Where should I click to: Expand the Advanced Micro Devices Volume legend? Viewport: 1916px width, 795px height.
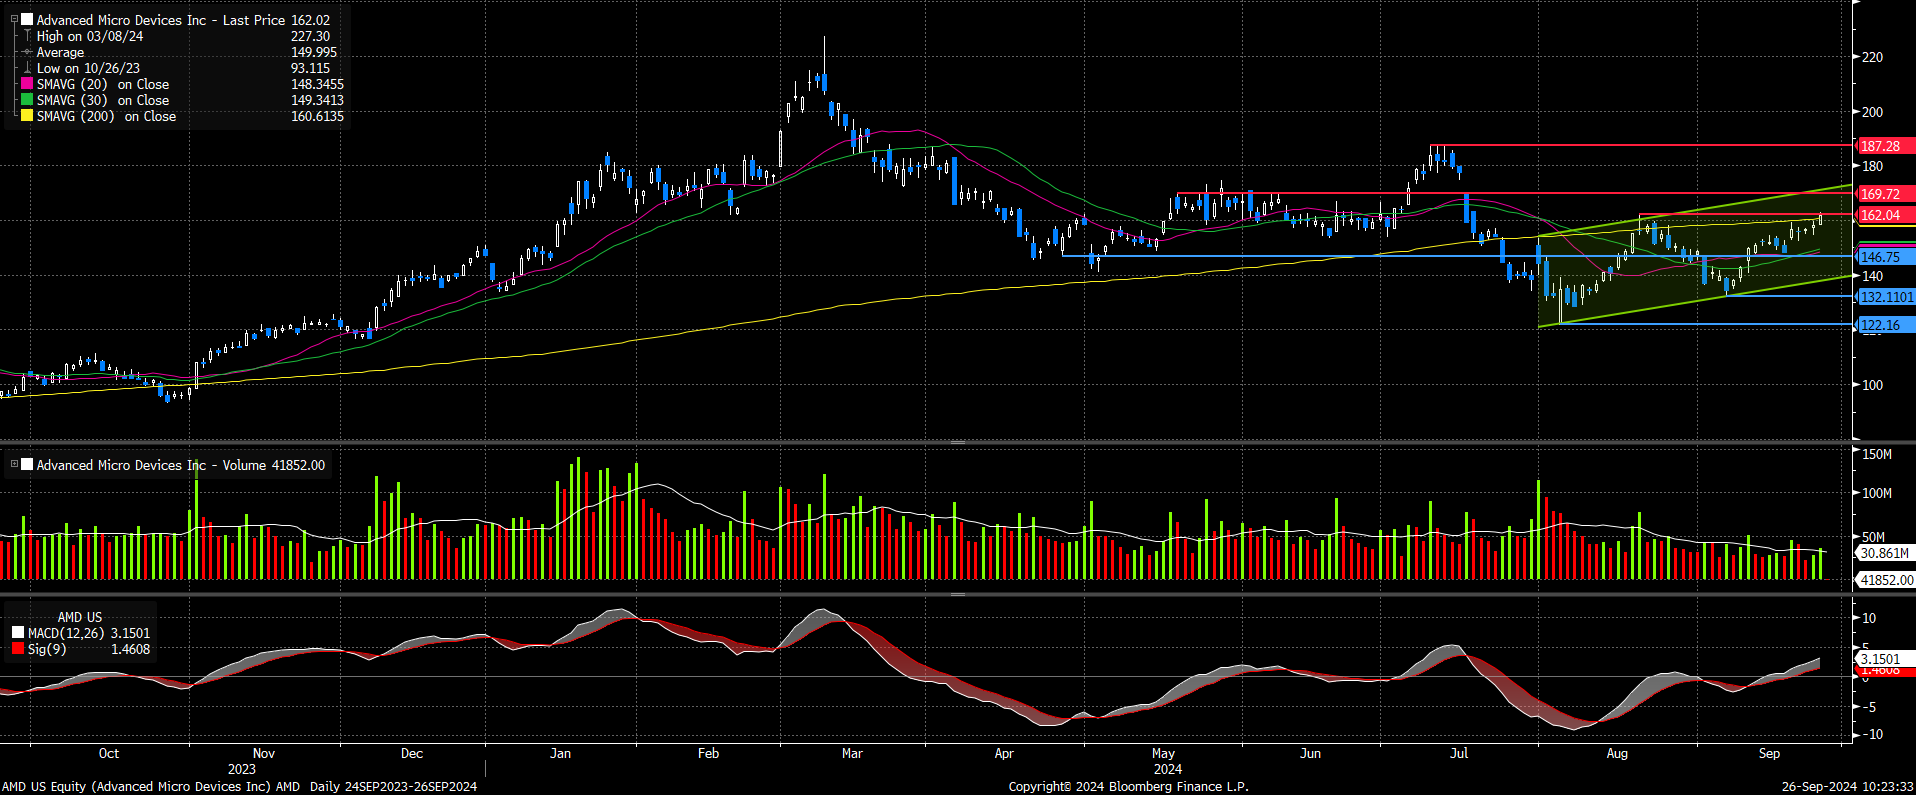[14, 464]
